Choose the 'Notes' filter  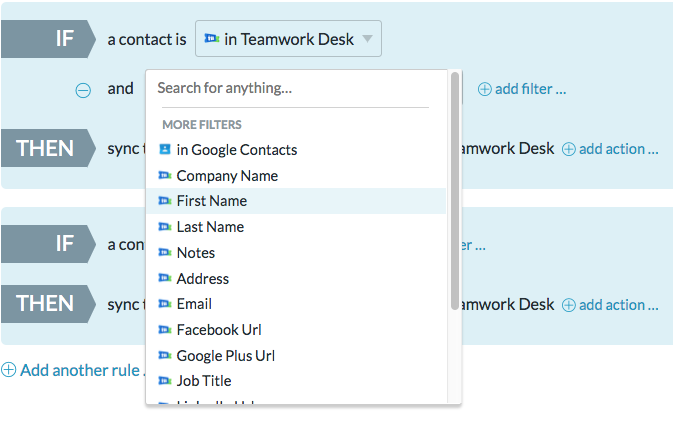[x=296, y=253]
